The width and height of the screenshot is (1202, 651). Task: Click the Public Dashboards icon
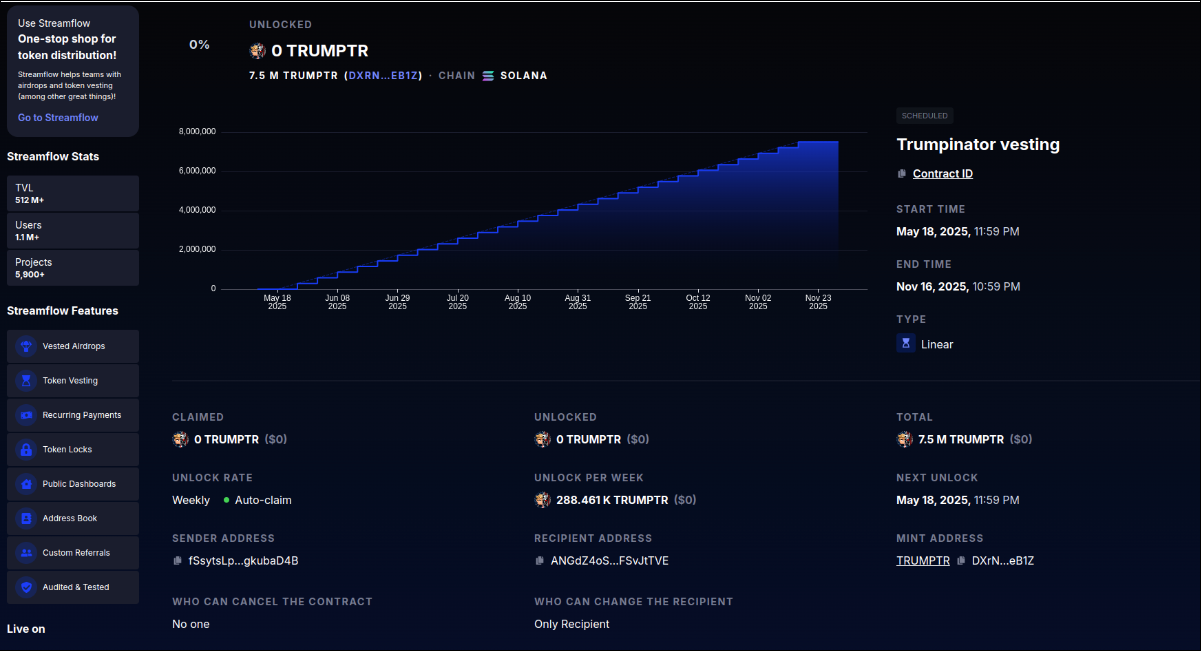[x=25, y=484]
